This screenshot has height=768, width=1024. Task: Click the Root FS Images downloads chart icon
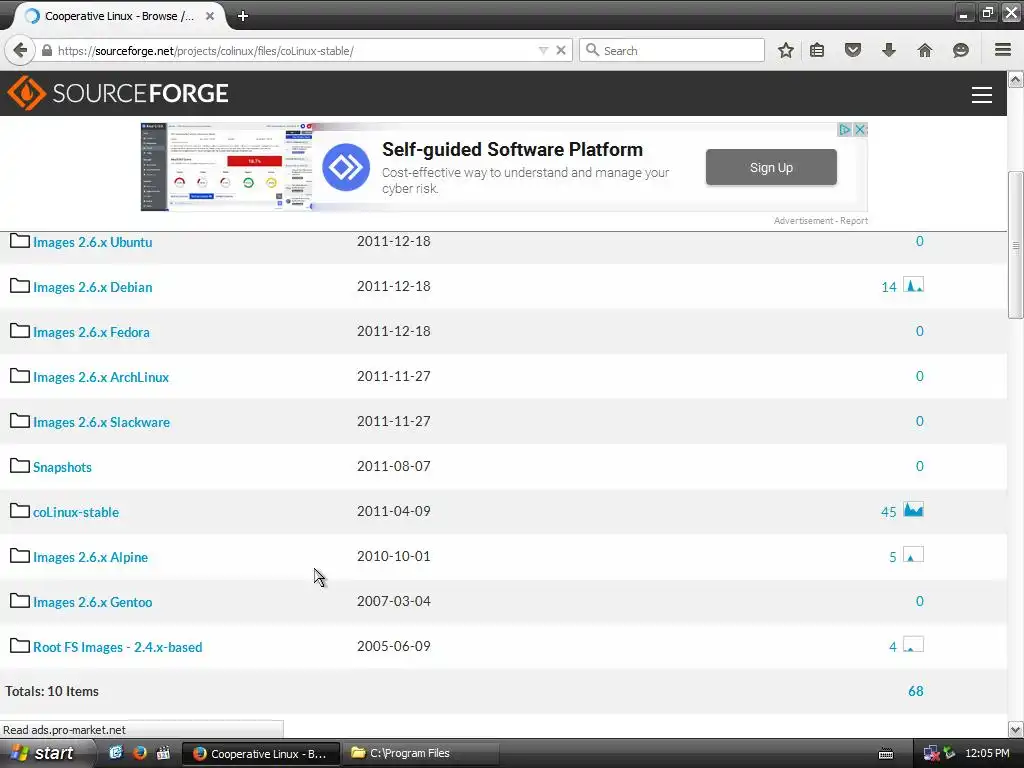click(x=914, y=645)
